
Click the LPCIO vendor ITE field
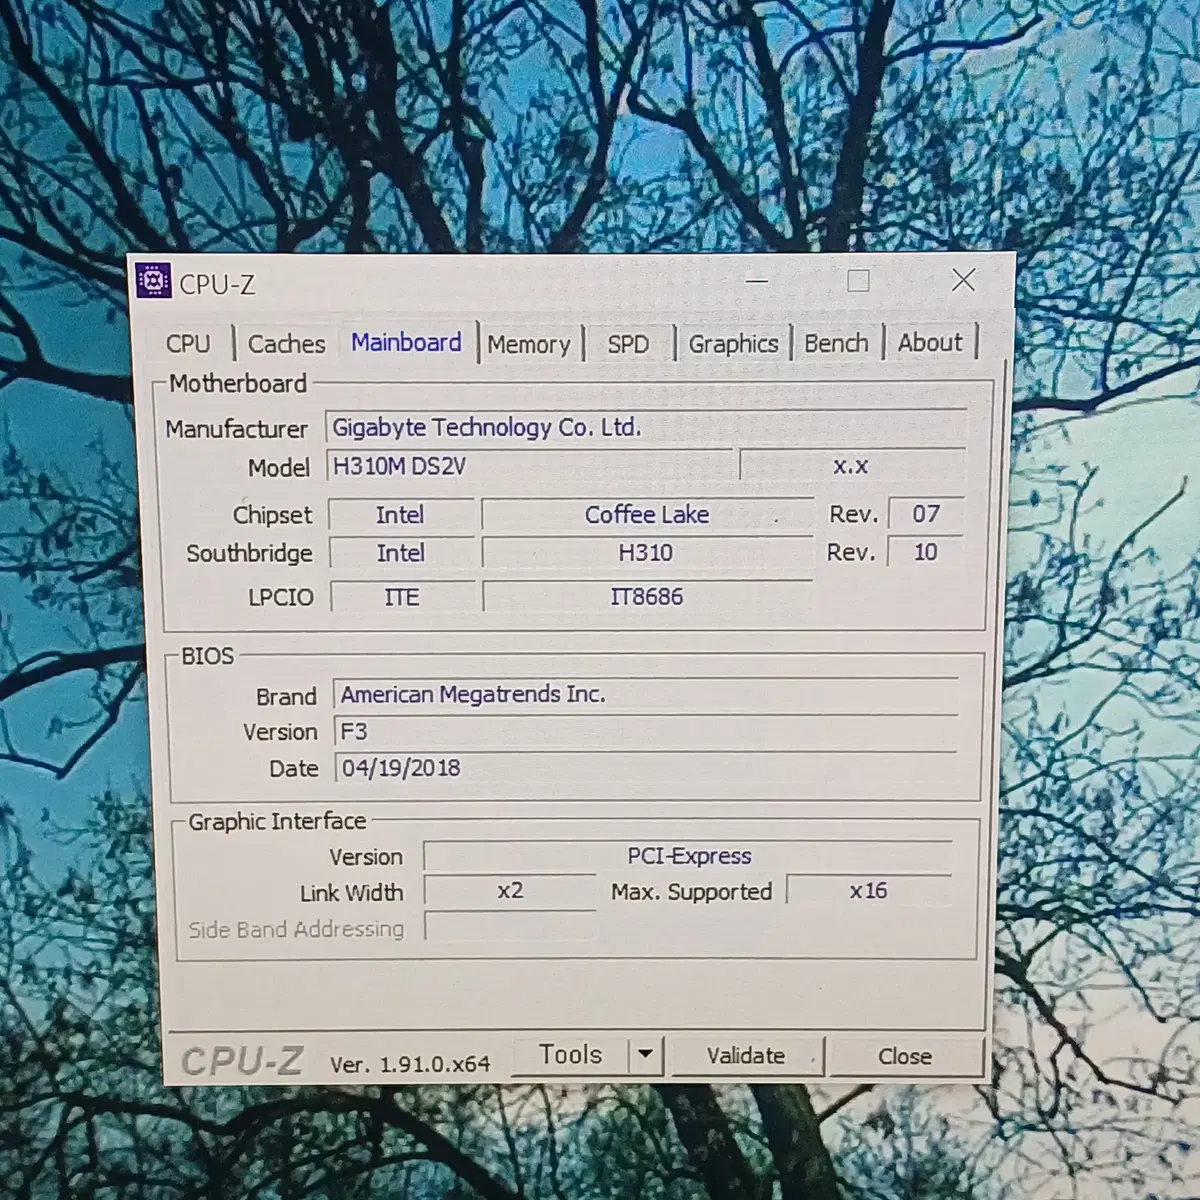pyautogui.click(x=402, y=597)
